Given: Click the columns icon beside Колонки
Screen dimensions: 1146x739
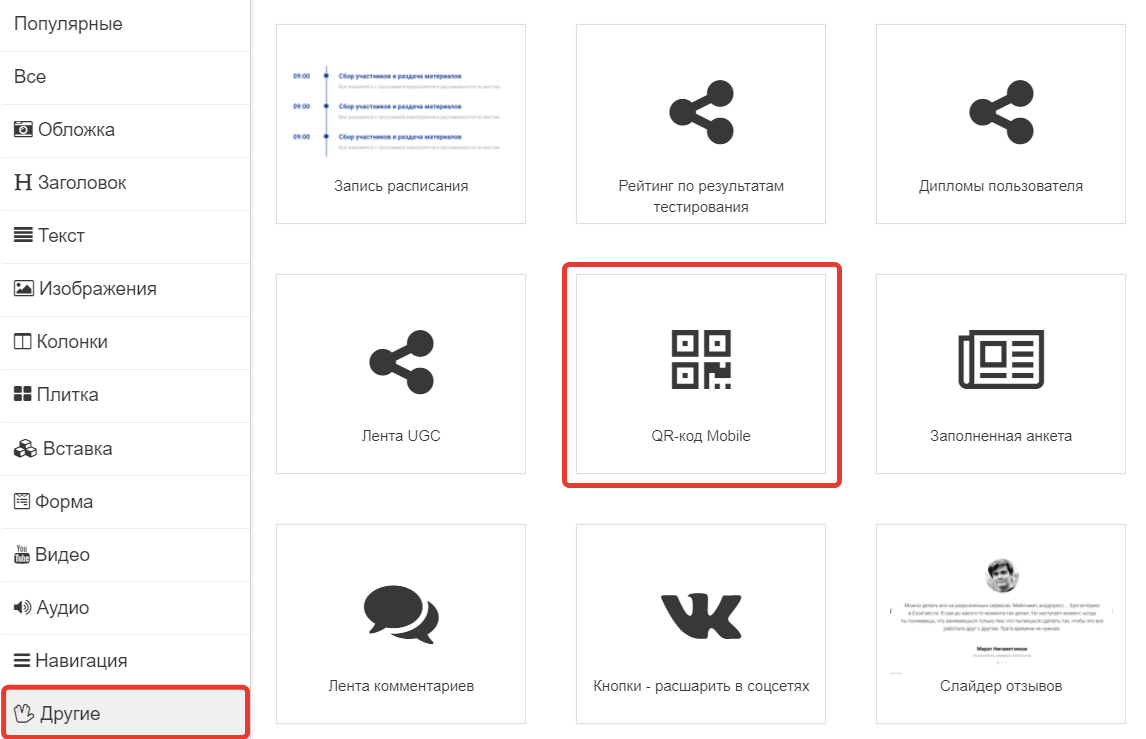Looking at the screenshot, I should tap(23, 341).
